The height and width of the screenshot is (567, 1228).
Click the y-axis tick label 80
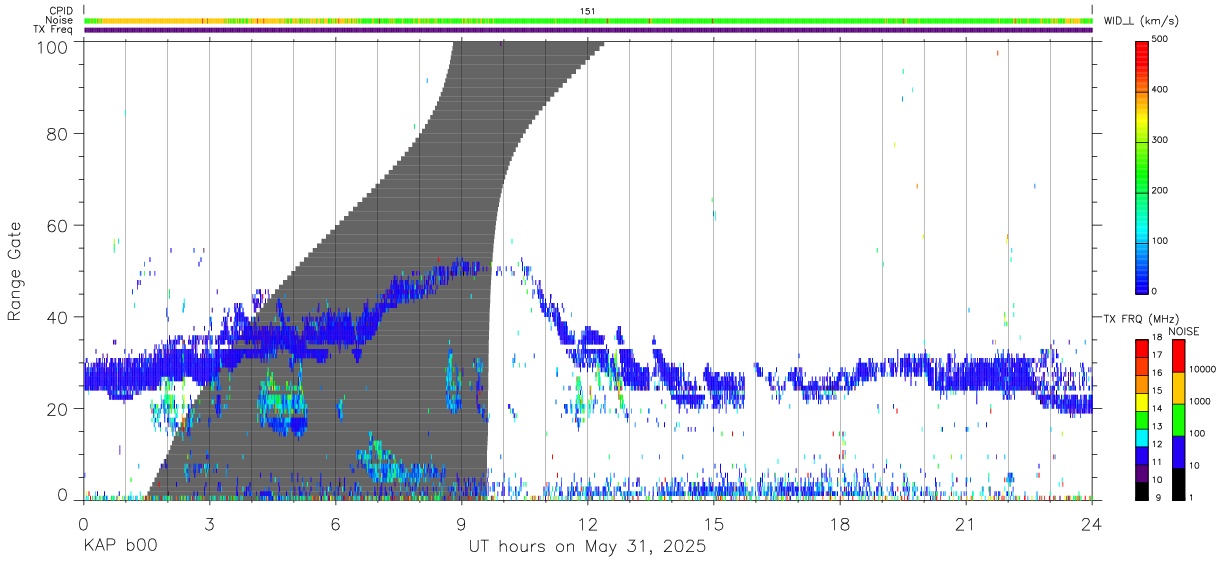[56, 134]
